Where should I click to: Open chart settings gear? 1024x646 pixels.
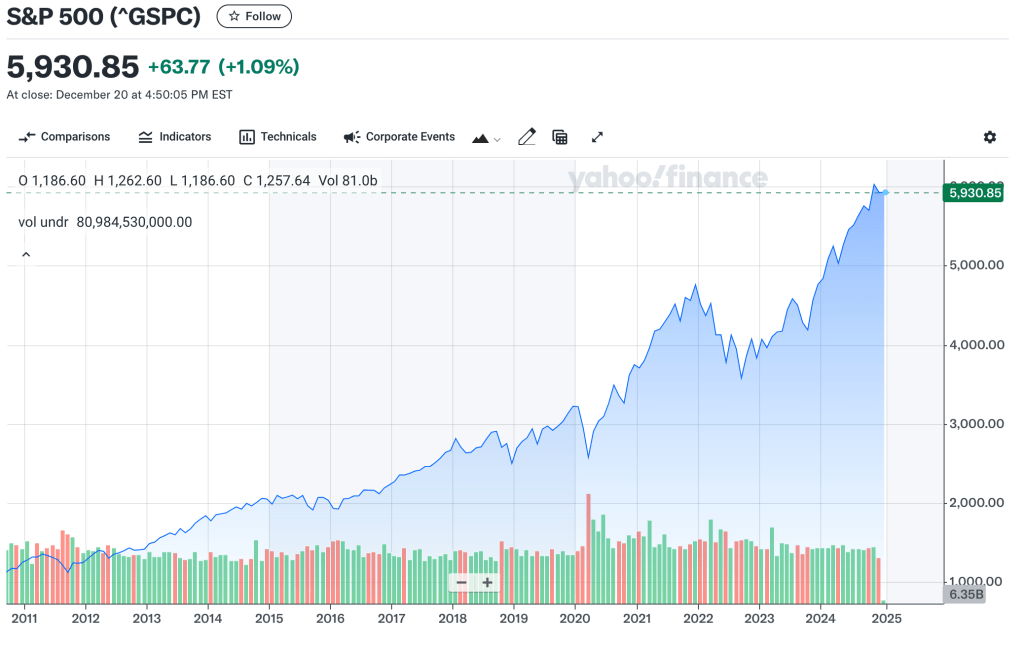pyautogui.click(x=990, y=137)
